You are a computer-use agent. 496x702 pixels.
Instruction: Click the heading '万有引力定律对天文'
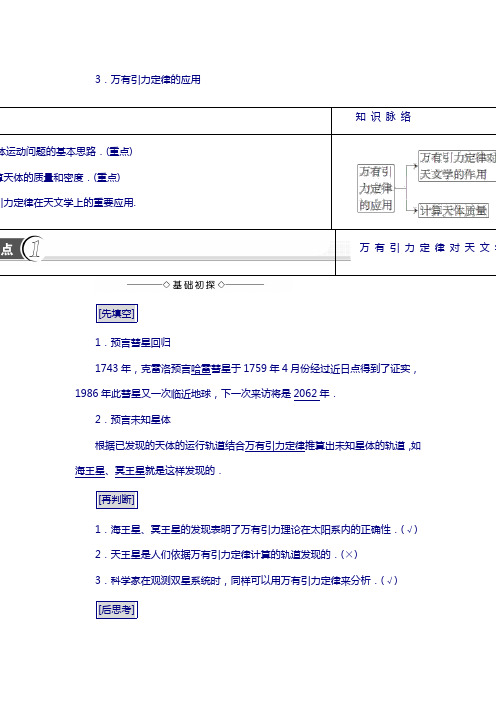428,248
